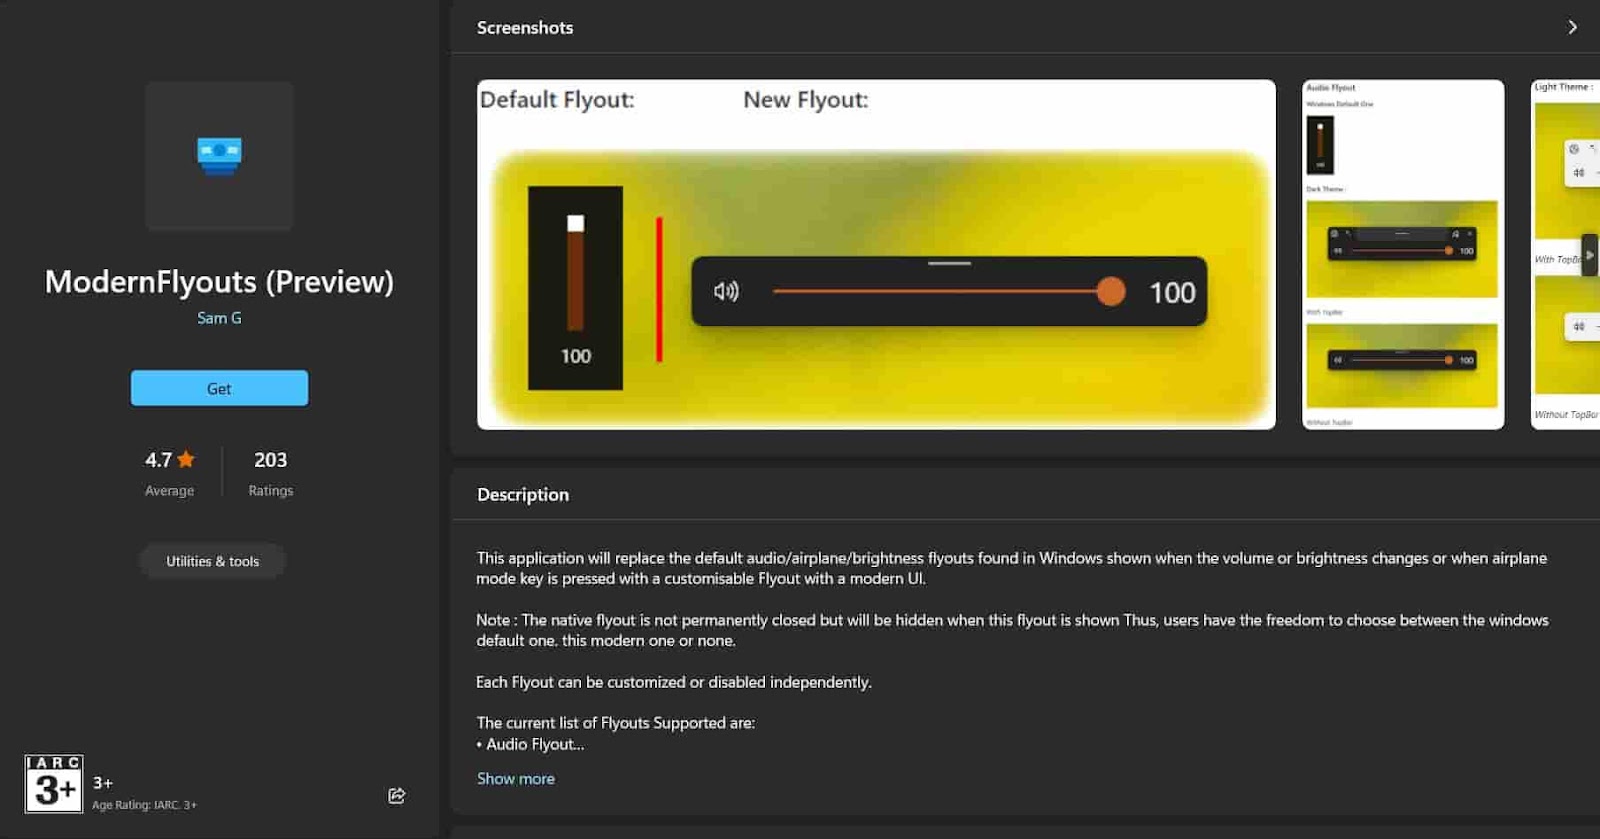Click the Utilities & tools category tag

213,561
